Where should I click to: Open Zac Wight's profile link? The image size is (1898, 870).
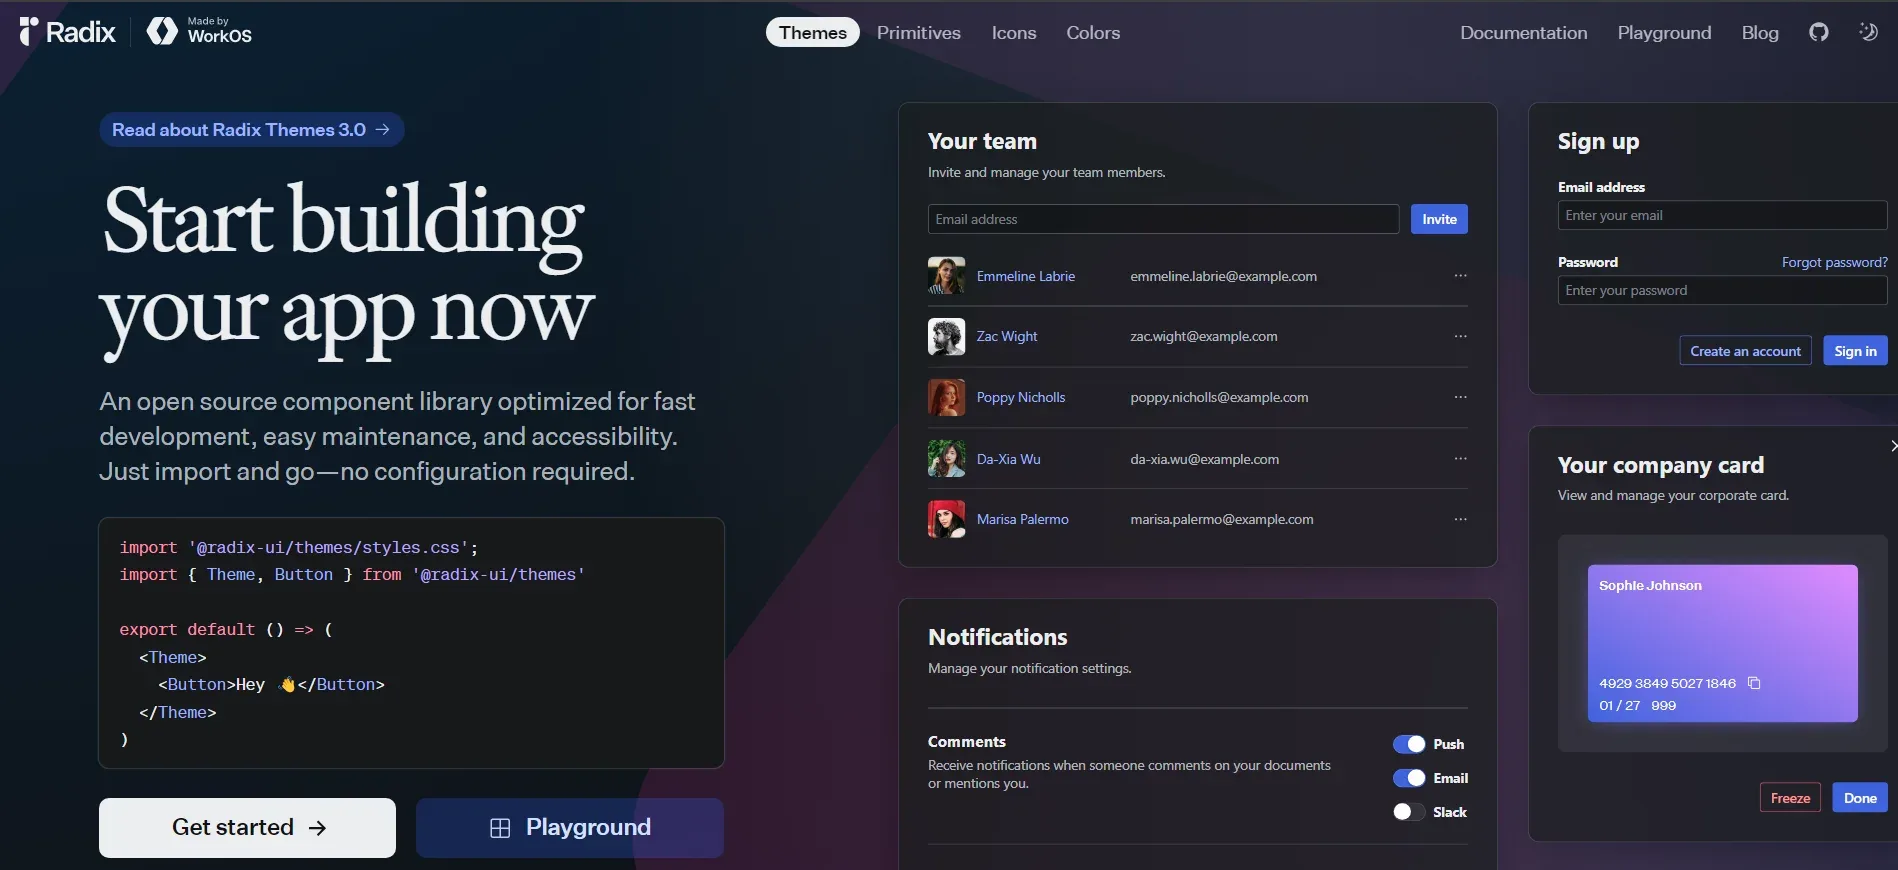tap(1007, 336)
